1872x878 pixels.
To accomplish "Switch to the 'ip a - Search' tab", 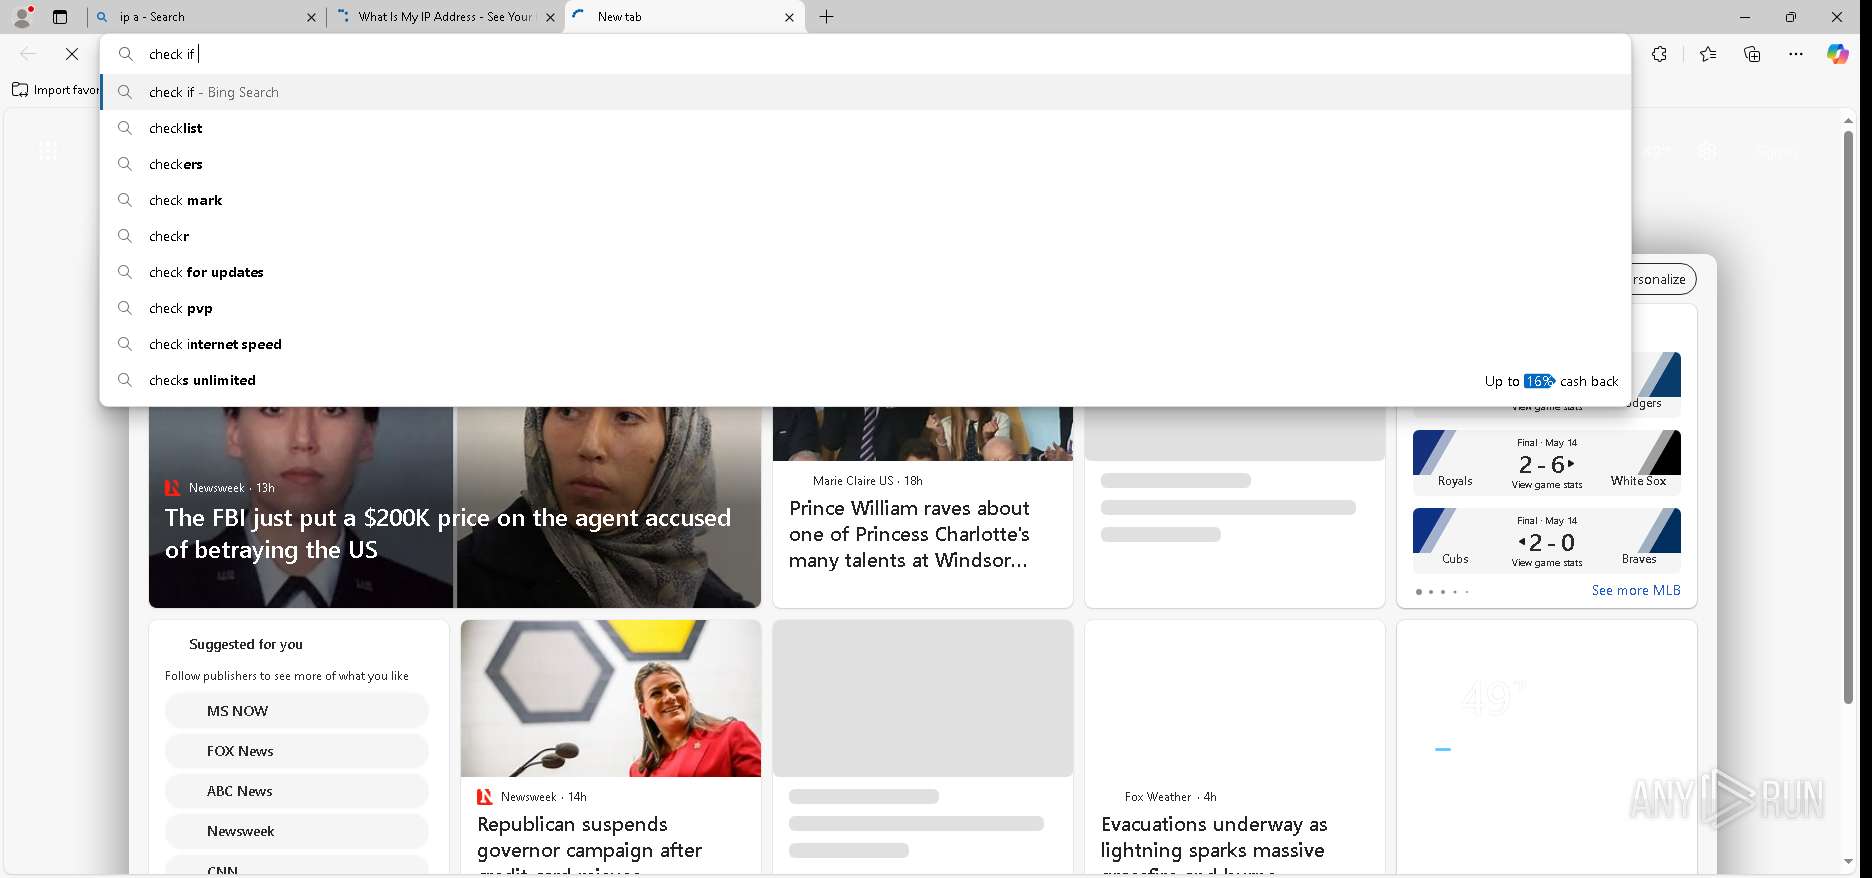I will tap(206, 17).
